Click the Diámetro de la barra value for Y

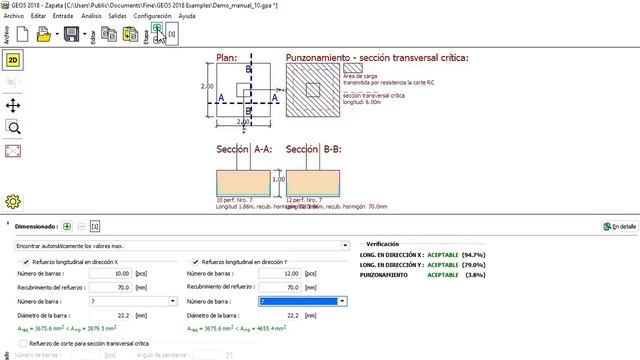pos(280,316)
